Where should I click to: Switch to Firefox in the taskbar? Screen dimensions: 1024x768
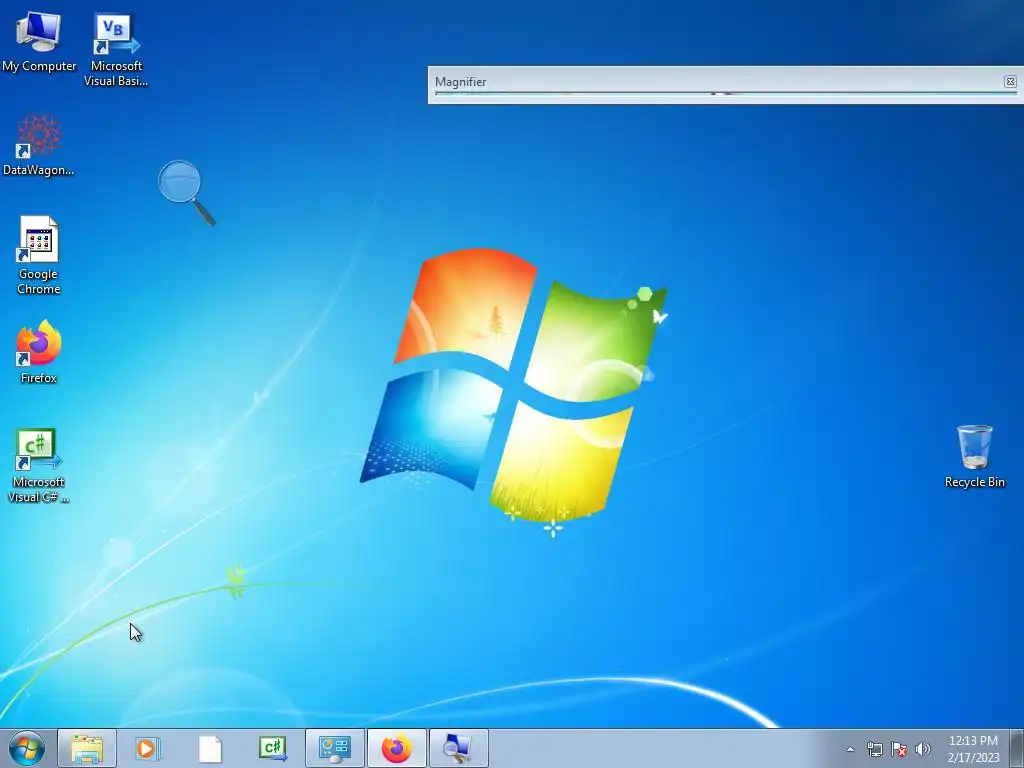pos(397,748)
